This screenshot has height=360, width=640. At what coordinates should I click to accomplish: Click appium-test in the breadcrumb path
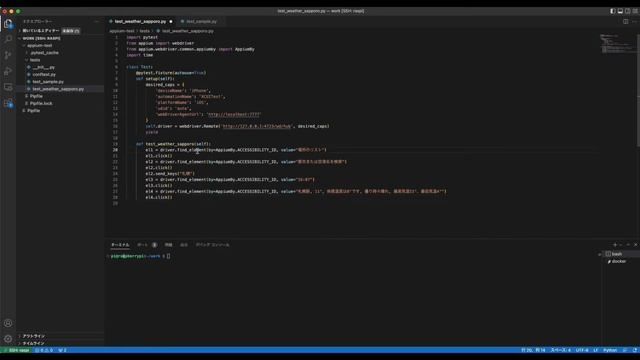(122, 31)
